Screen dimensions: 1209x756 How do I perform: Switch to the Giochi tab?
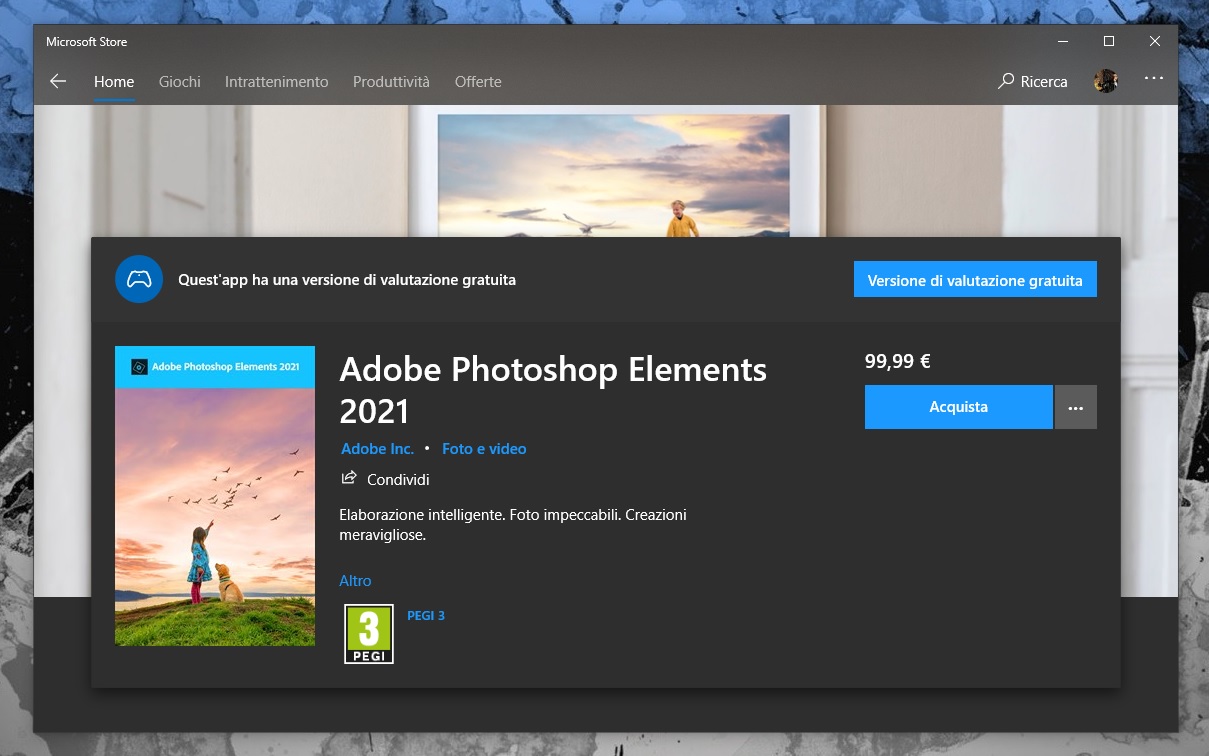pyautogui.click(x=179, y=82)
